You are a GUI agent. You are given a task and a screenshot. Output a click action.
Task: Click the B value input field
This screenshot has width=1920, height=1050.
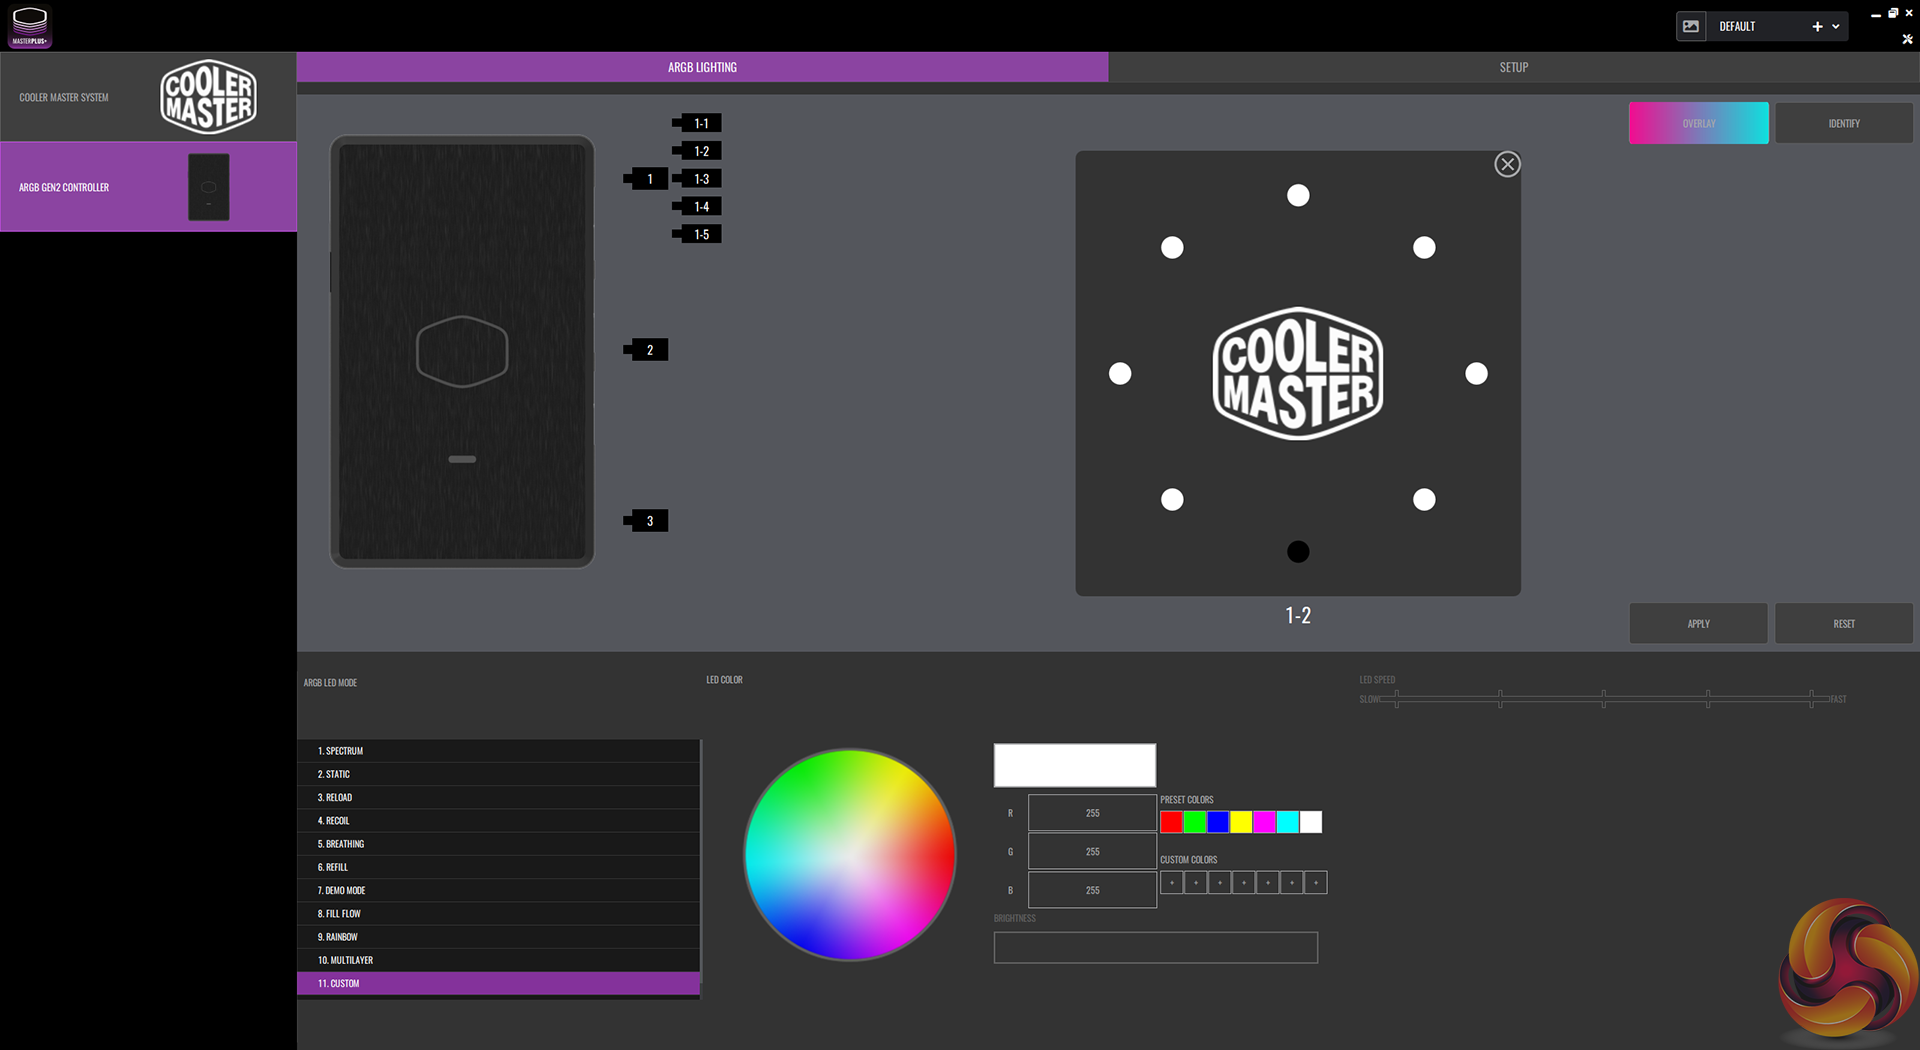[x=1092, y=890]
